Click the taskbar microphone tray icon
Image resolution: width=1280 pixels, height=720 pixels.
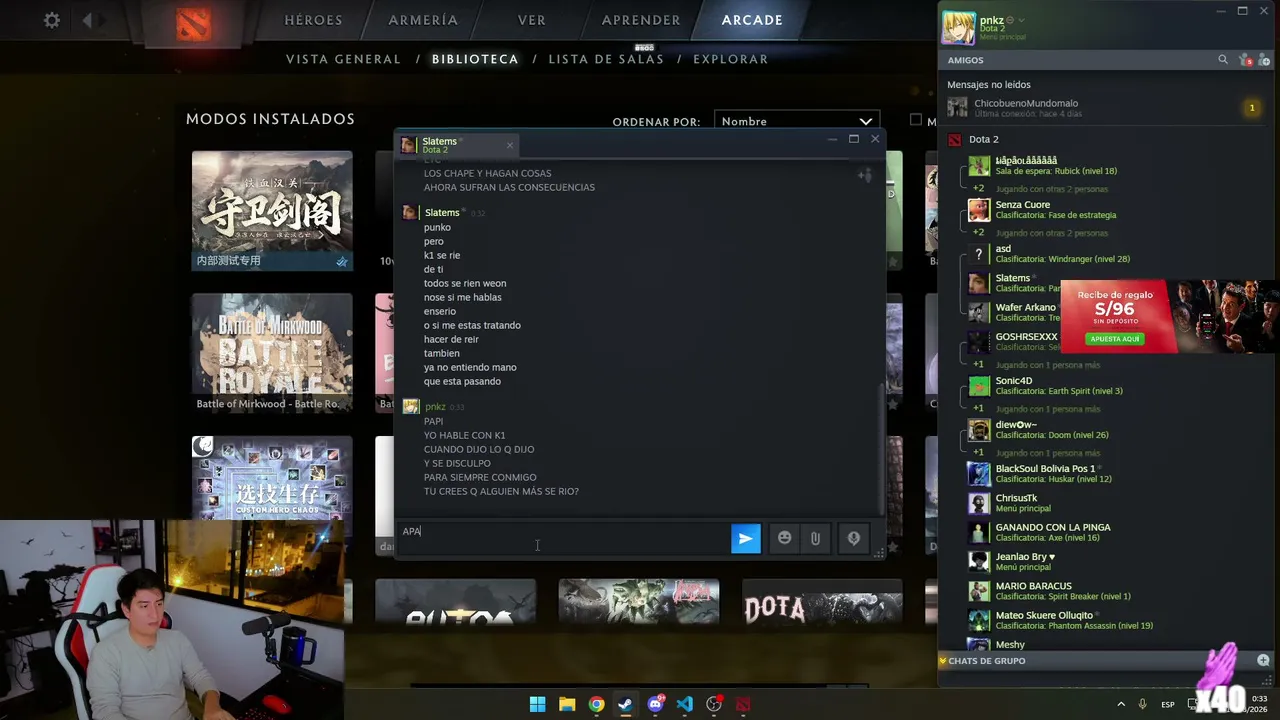tap(1142, 705)
